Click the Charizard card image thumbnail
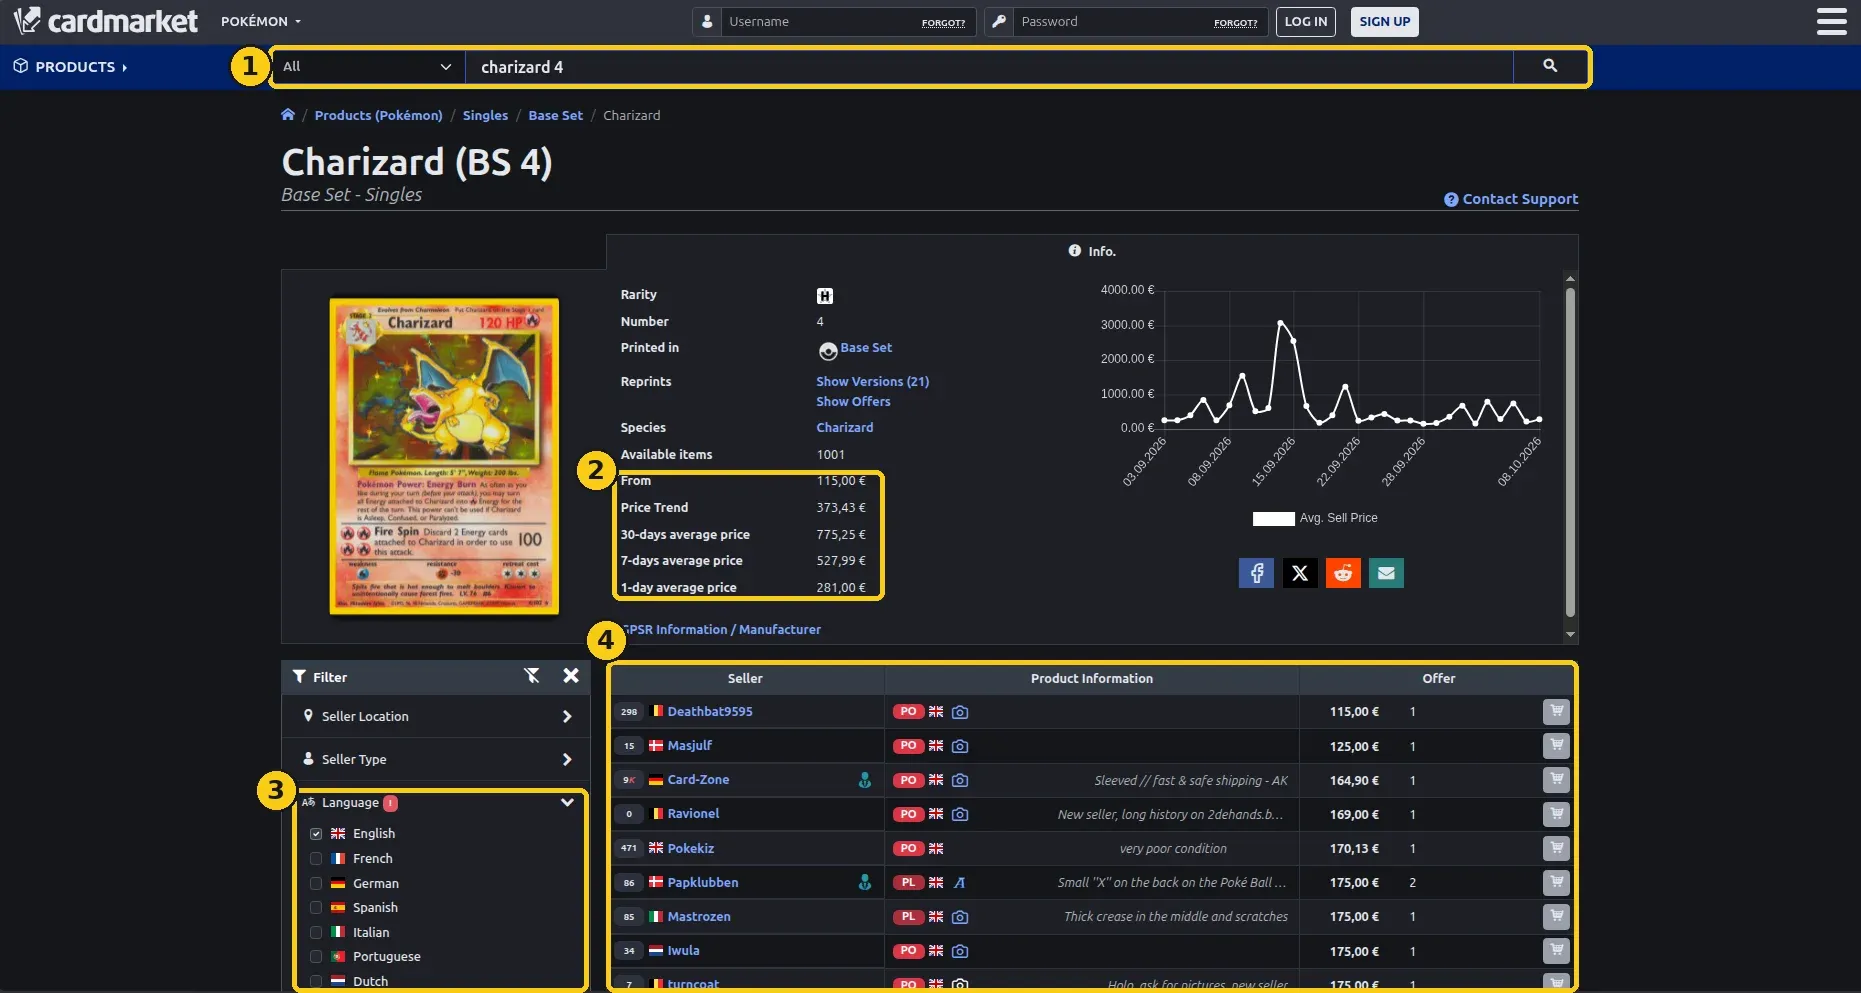 [444, 455]
